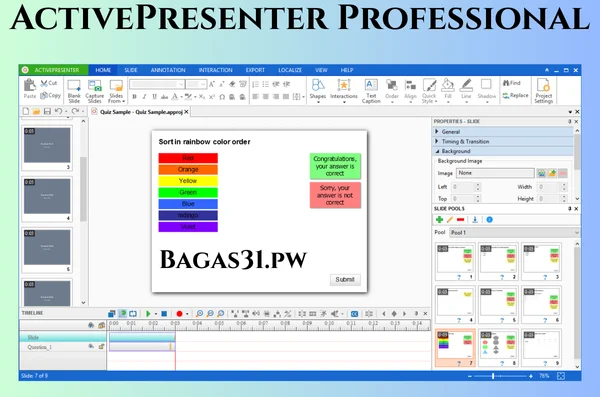600x397 pixels.
Task: Select slide 4 thumbnail in slide panel
Action: click(47, 199)
